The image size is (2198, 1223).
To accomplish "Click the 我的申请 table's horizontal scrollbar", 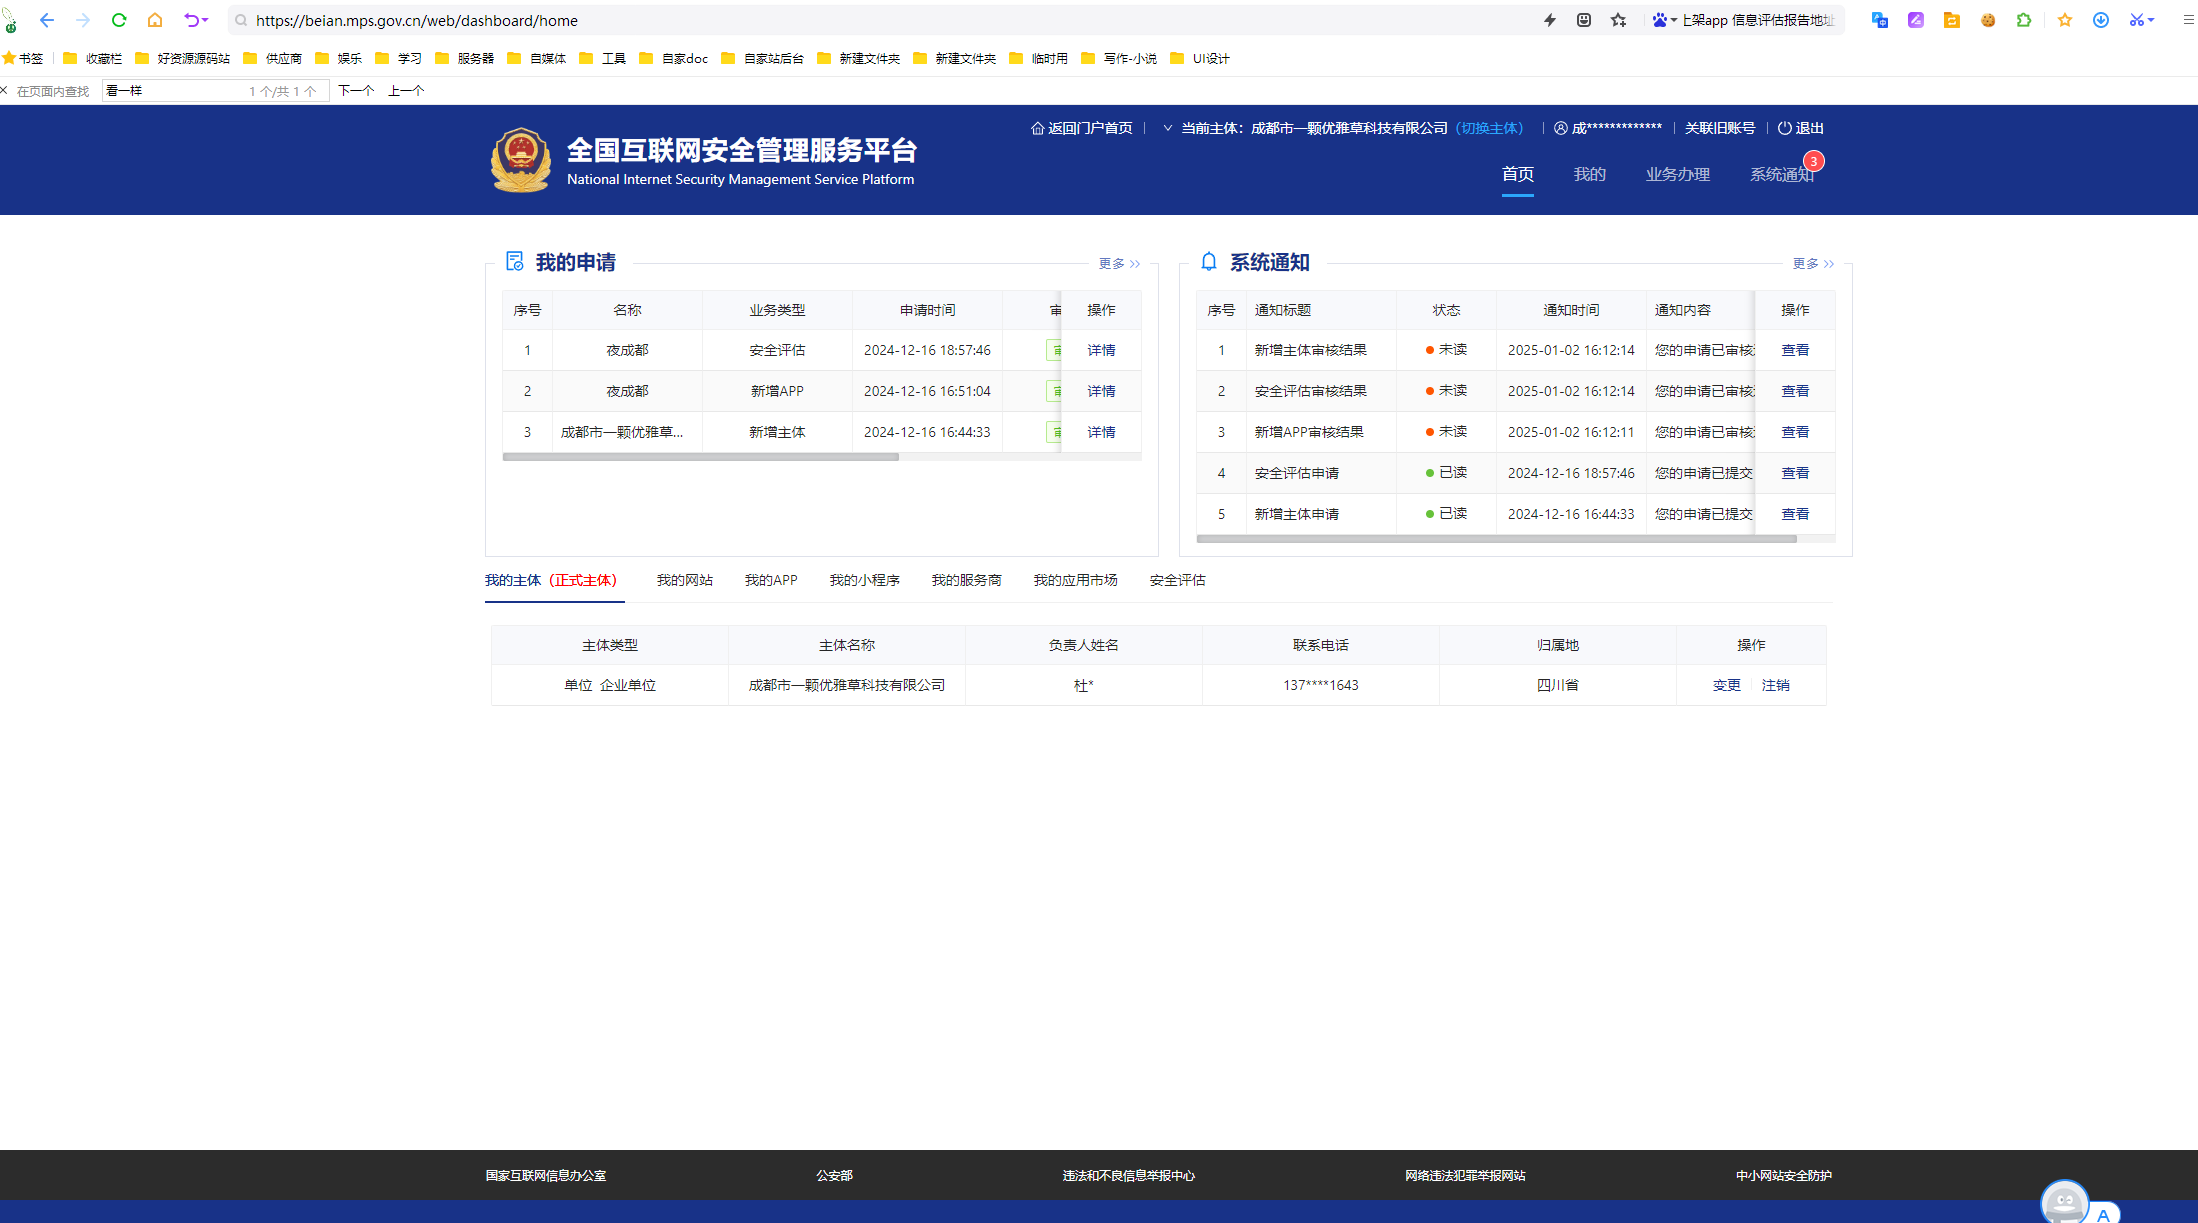I will point(700,457).
